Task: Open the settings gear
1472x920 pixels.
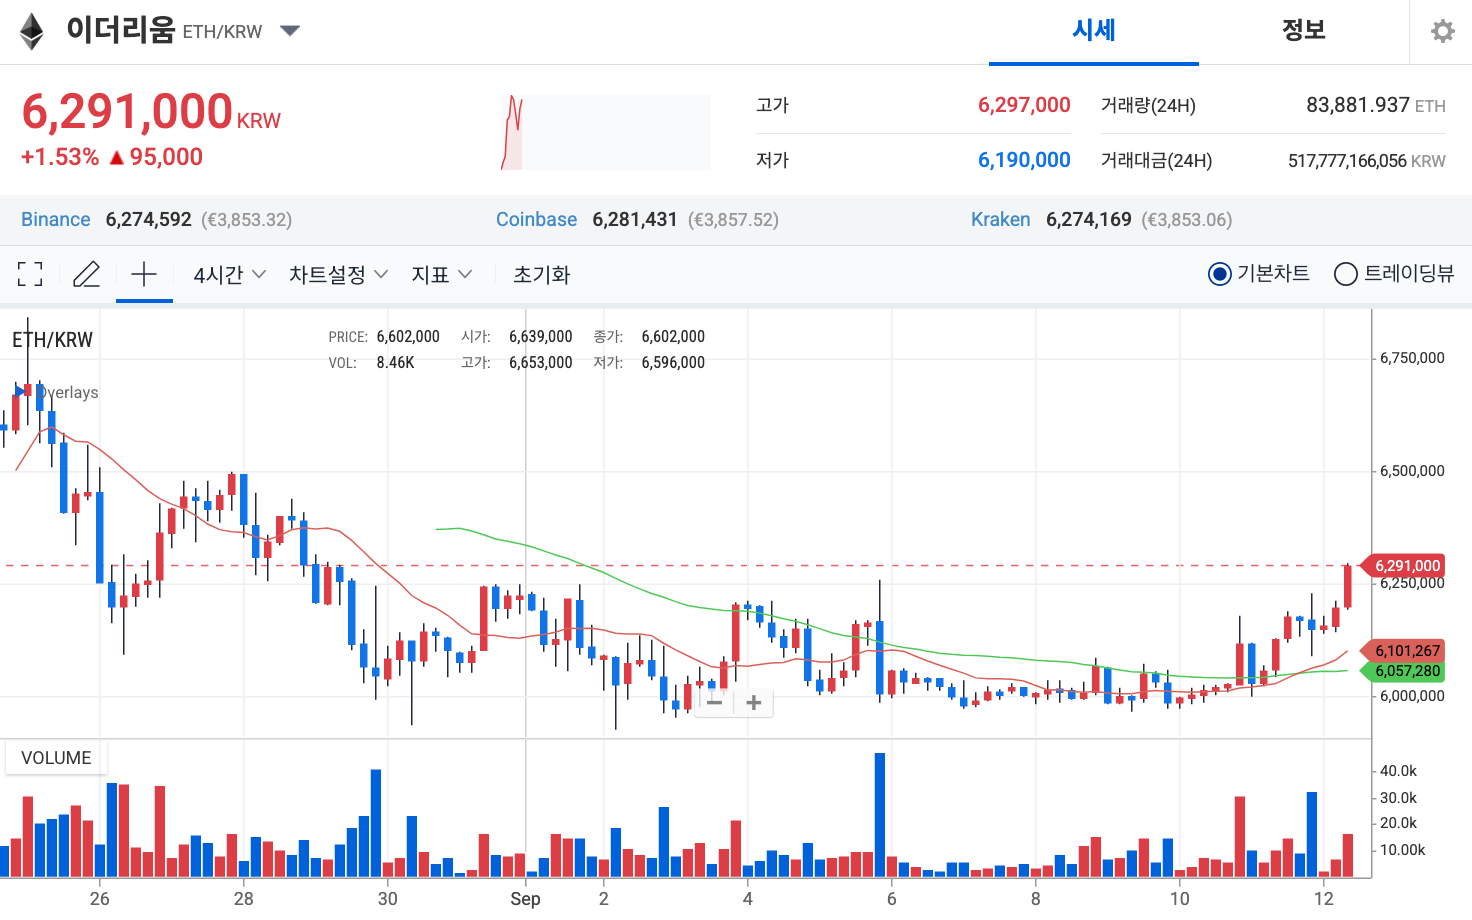Action: (x=1442, y=30)
